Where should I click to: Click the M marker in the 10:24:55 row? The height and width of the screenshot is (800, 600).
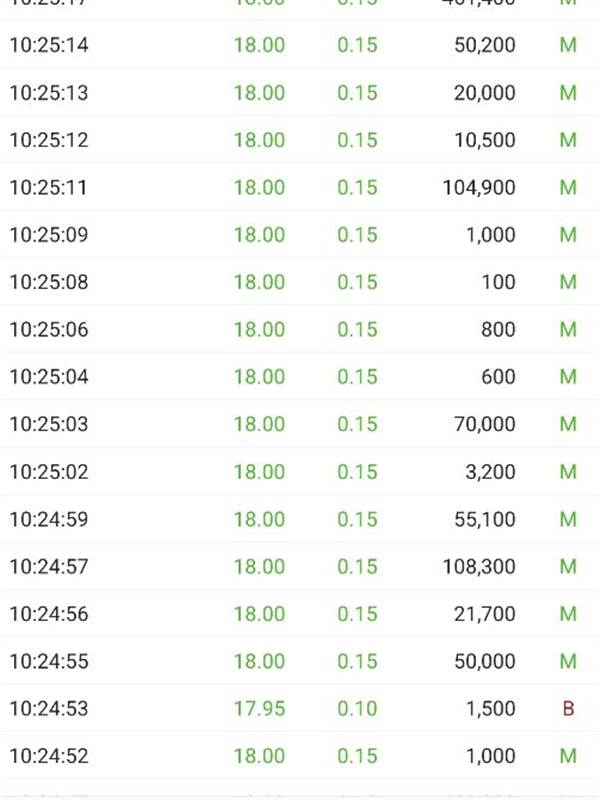pos(568,662)
